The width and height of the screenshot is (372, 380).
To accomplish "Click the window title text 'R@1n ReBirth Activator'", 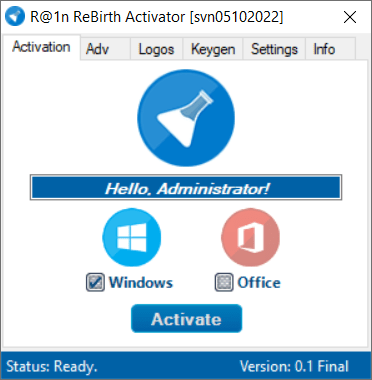I will click(x=108, y=17).
